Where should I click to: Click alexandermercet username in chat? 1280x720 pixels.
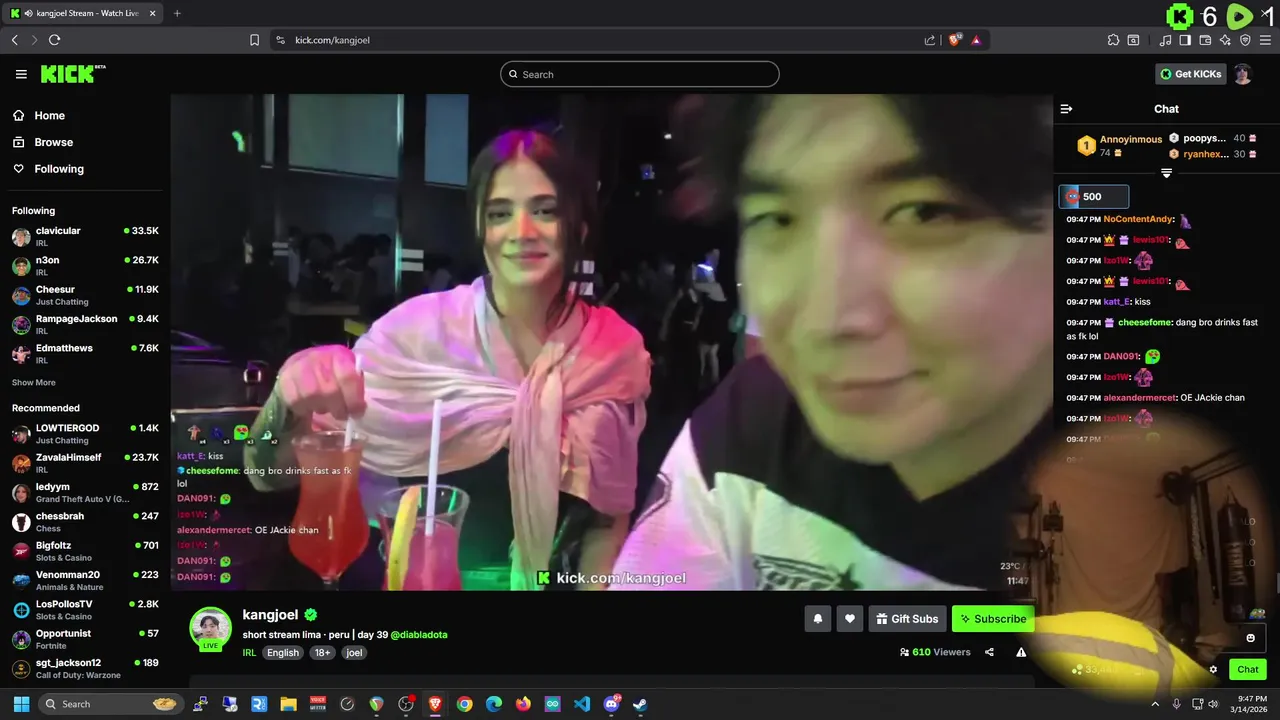click(1140, 398)
